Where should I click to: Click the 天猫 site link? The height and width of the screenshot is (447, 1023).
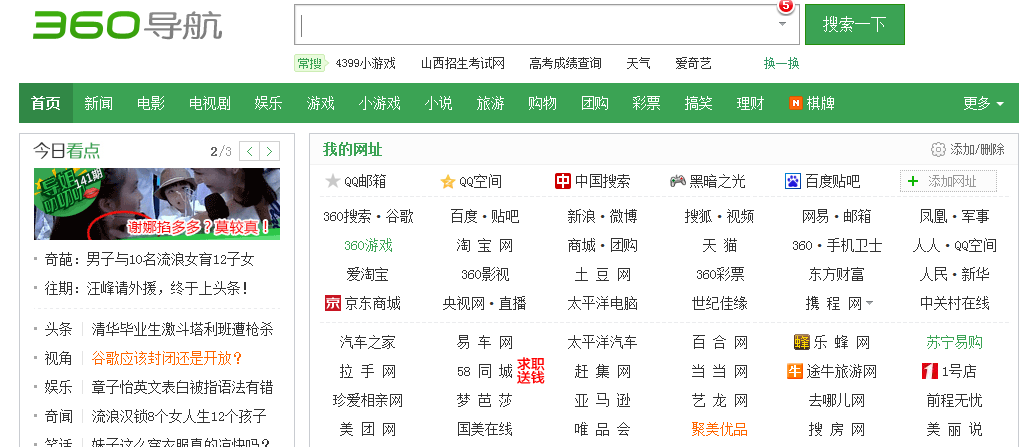point(720,245)
